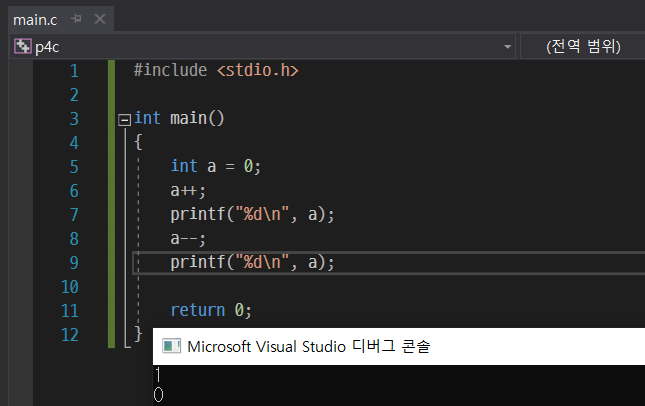Place cursor on int main() text
The height and width of the screenshot is (406, 645).
click(x=179, y=118)
